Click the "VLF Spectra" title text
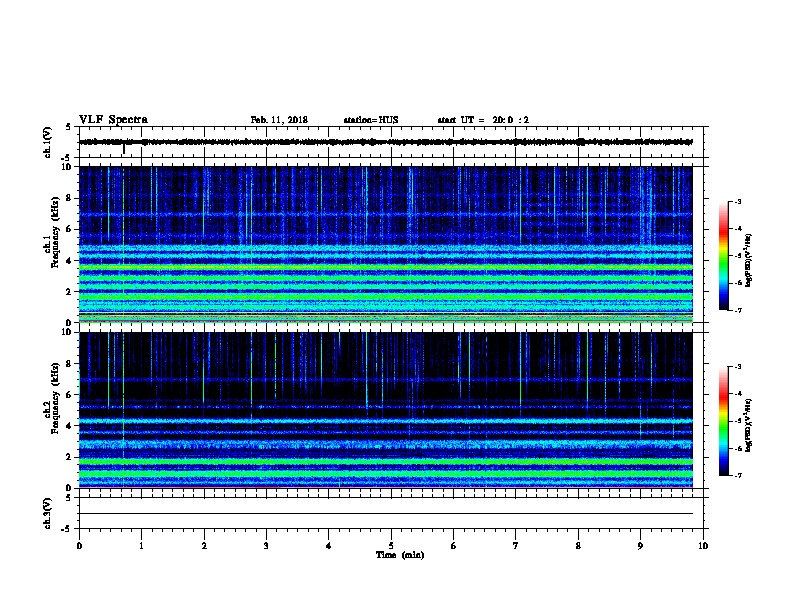This screenshot has width=792, height=612. tap(114, 120)
